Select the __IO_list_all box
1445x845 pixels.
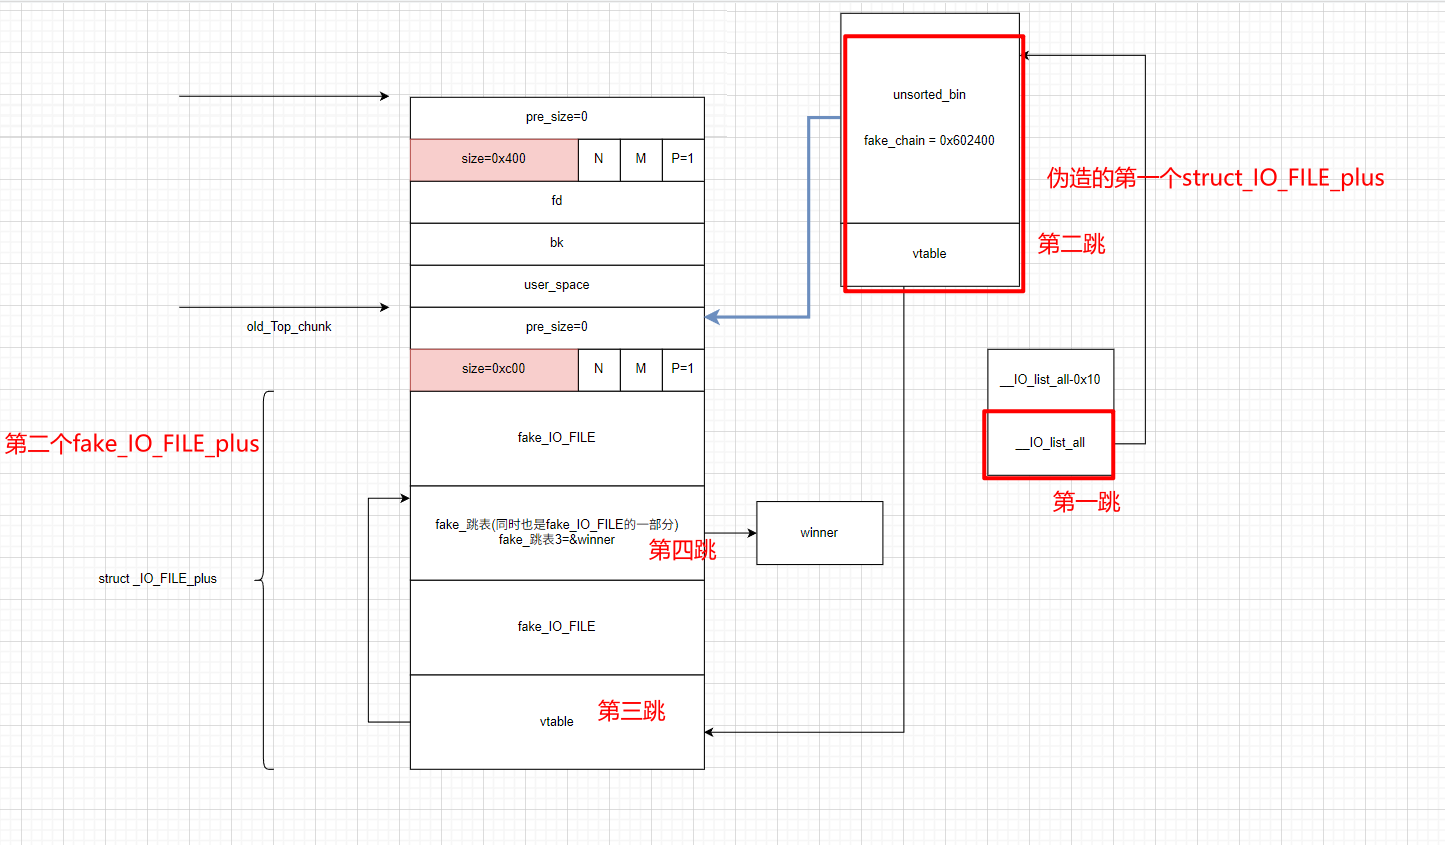coord(1049,443)
